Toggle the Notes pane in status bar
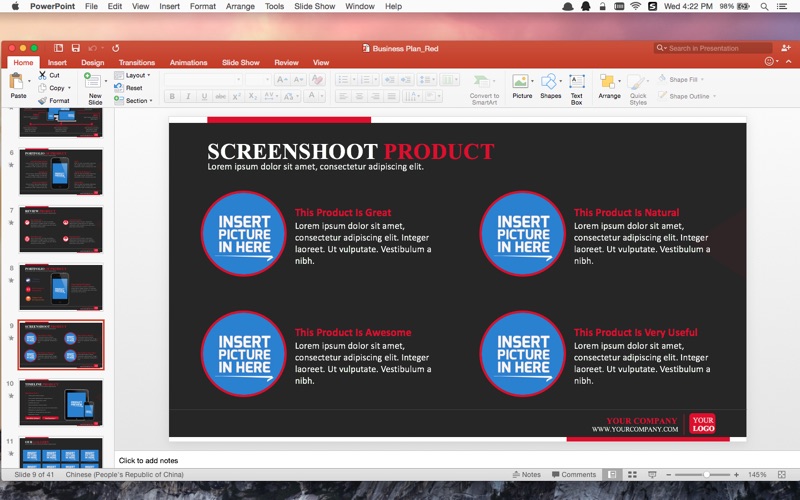The height and width of the screenshot is (500, 800). coord(526,474)
